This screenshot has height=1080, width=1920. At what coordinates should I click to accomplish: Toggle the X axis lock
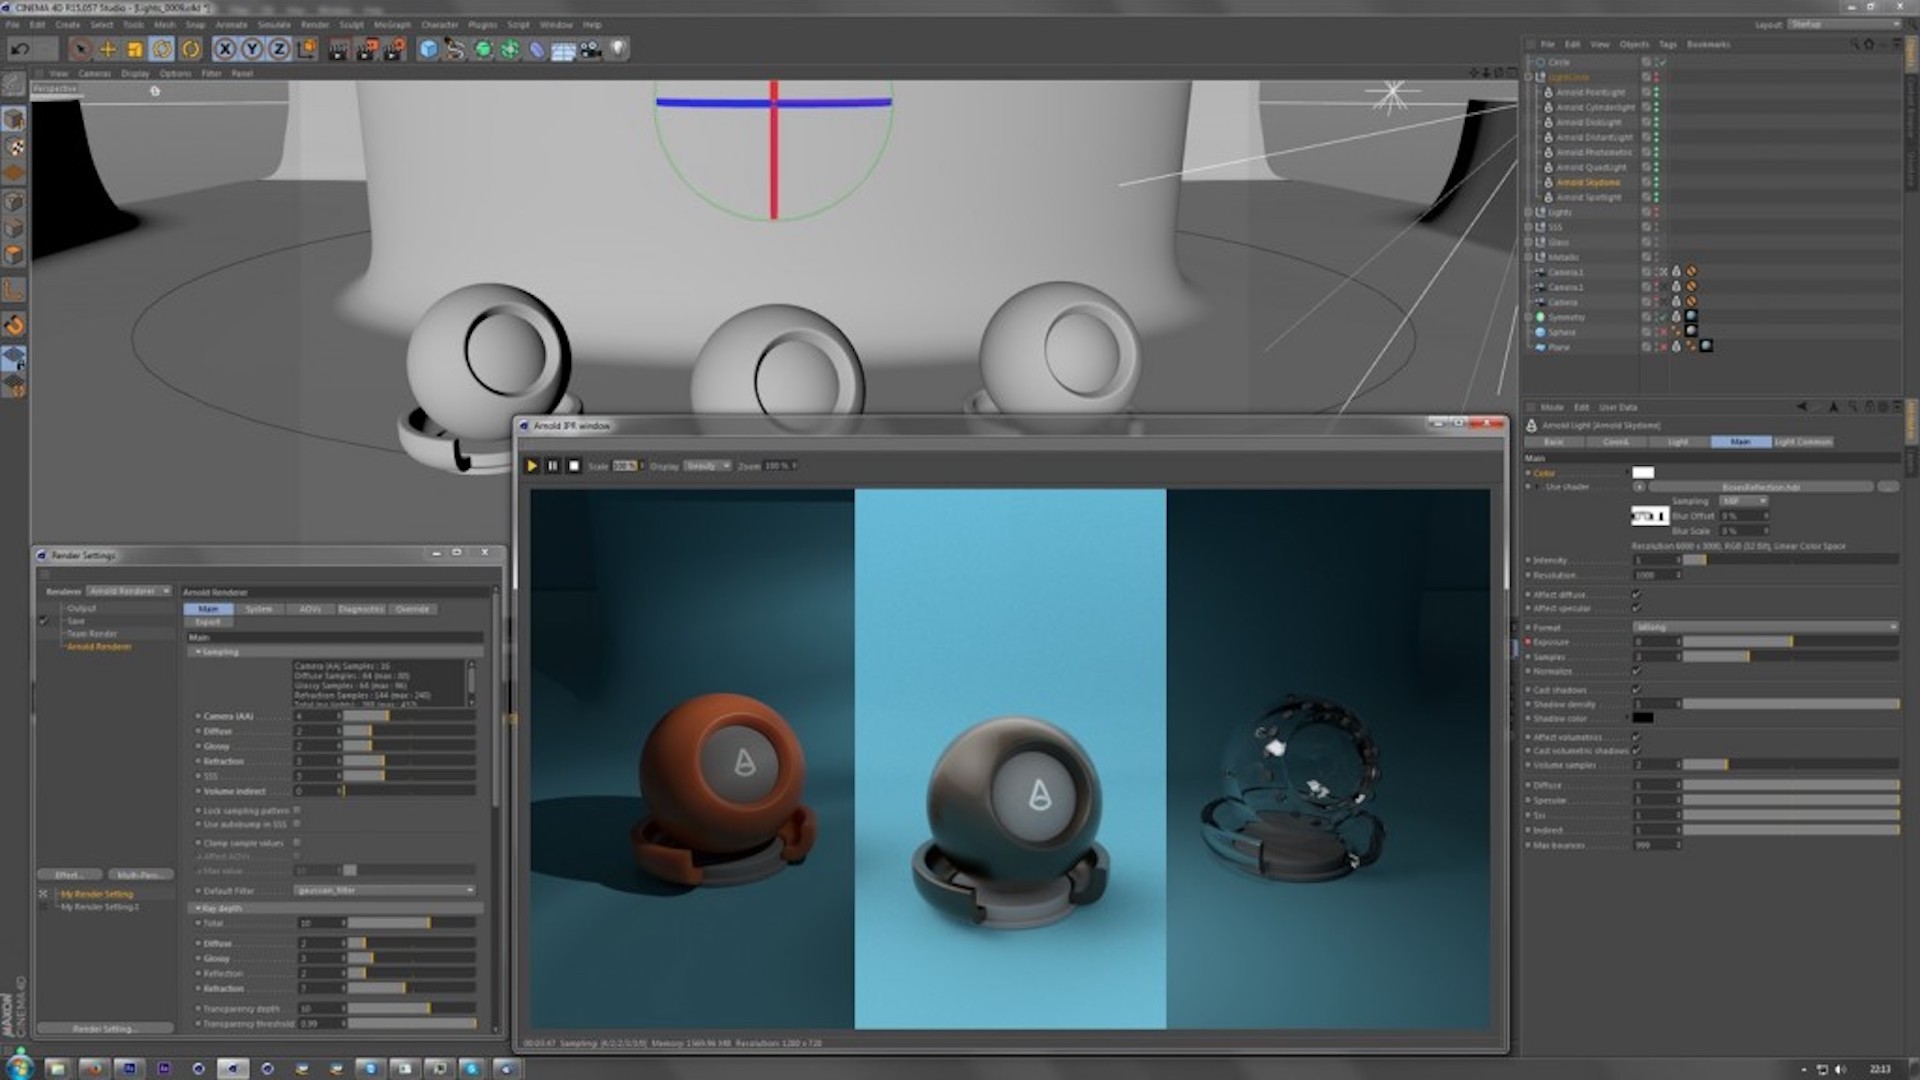pos(226,49)
